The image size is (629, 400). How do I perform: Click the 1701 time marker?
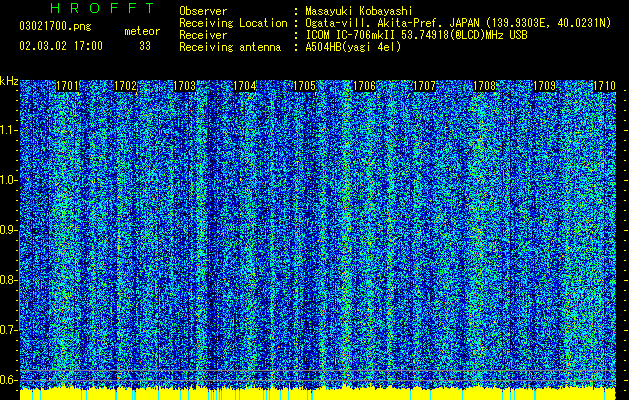[x=67, y=86]
